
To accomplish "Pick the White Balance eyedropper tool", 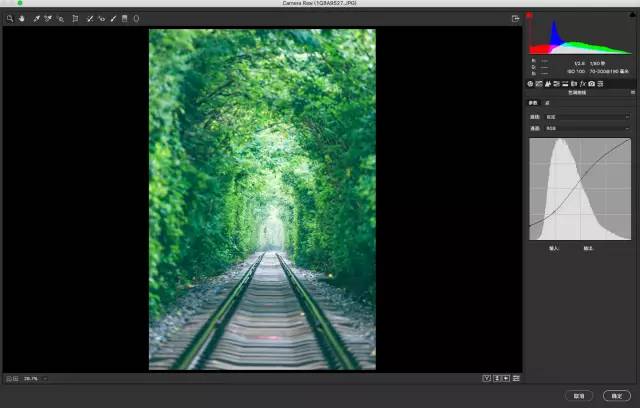I will tap(34, 18).
